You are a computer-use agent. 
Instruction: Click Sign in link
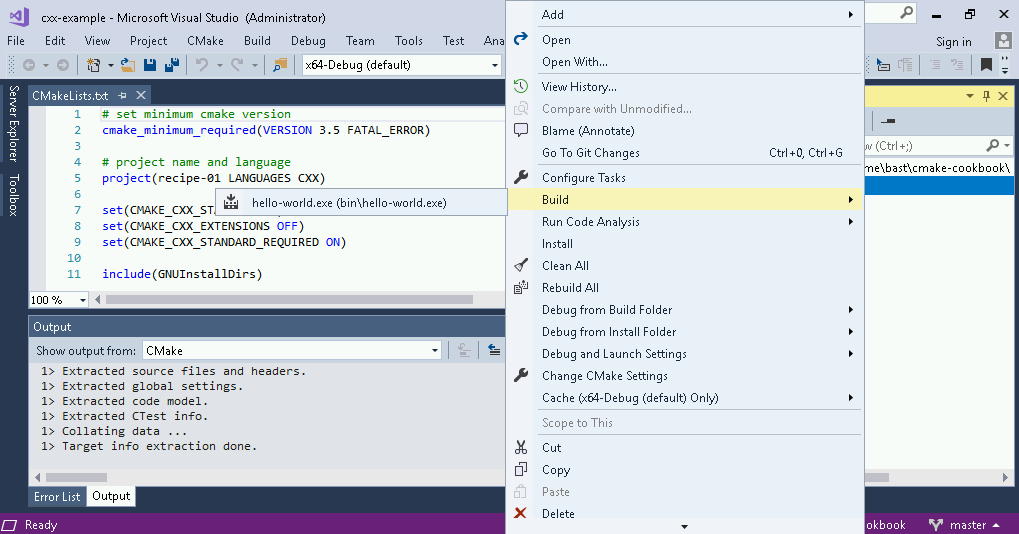(953, 42)
